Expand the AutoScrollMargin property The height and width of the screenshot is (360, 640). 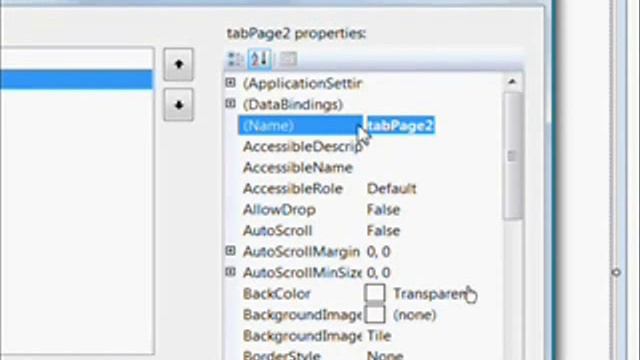[x=231, y=251]
